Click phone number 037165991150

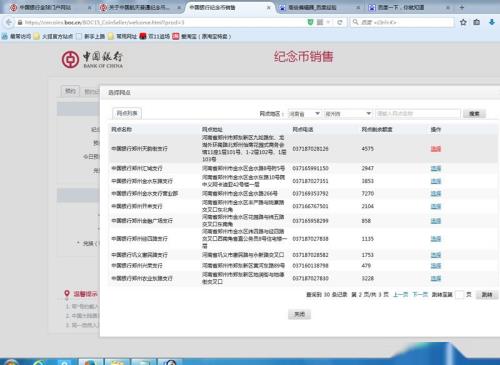click(310, 168)
